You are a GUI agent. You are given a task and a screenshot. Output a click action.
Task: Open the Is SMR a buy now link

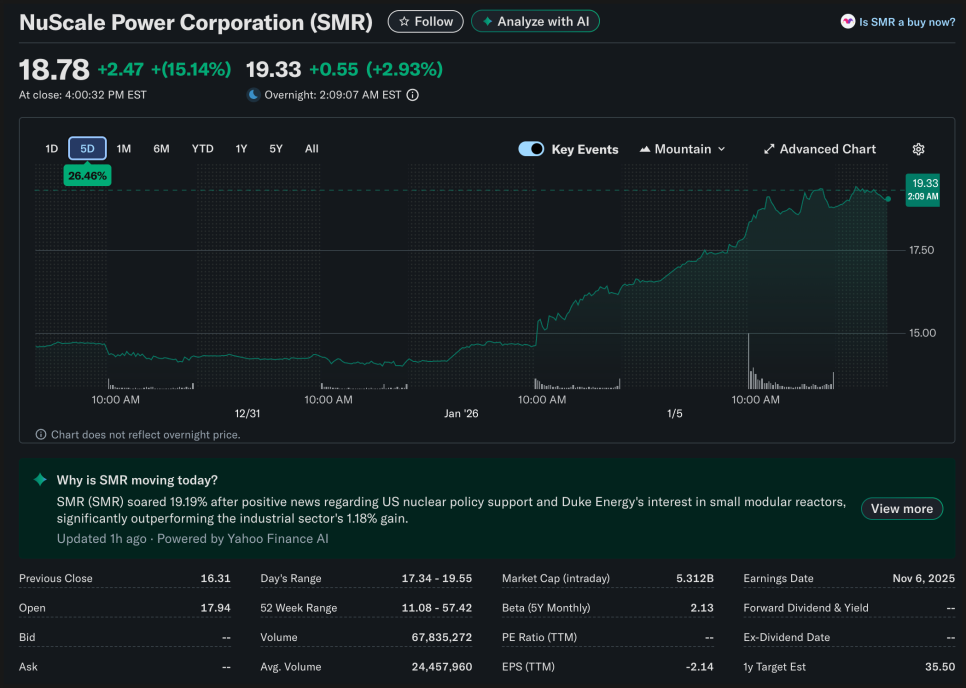(906, 22)
